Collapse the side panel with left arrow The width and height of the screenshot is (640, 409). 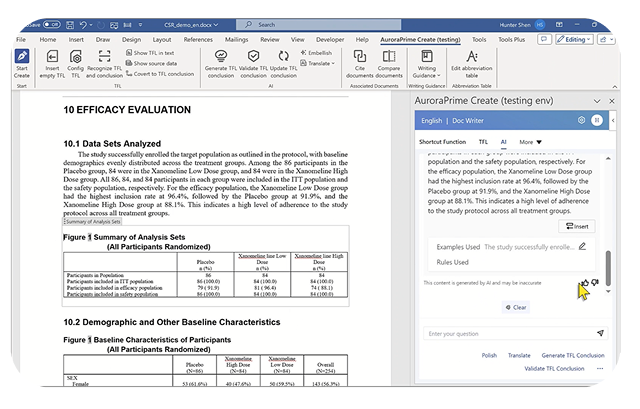tap(613, 120)
